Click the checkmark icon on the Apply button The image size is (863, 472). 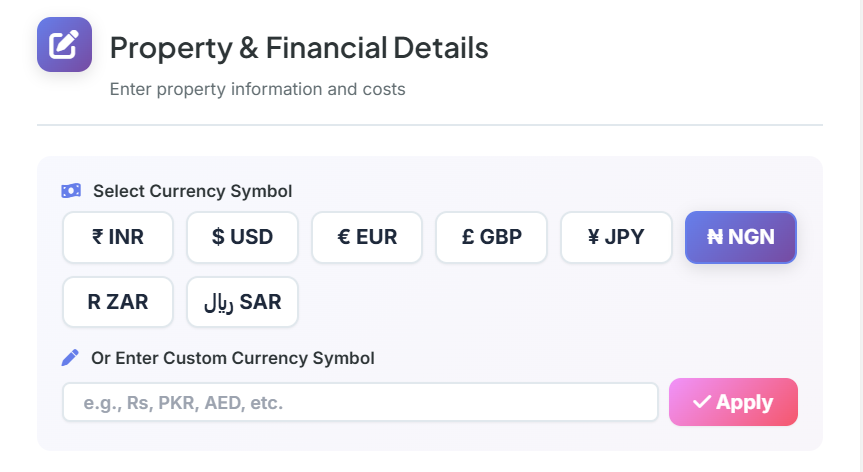(x=702, y=402)
